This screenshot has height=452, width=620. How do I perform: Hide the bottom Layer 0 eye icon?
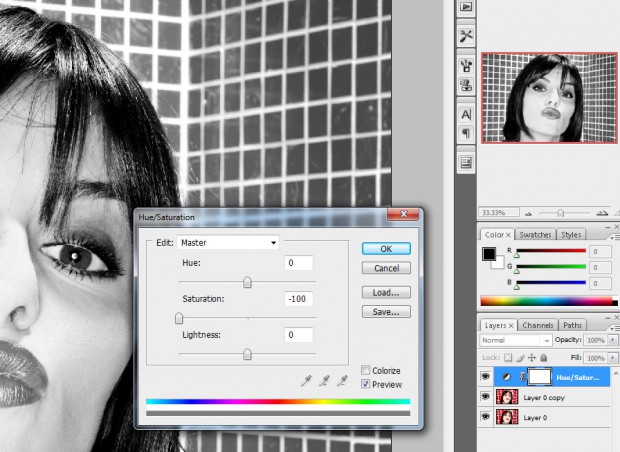click(x=486, y=416)
